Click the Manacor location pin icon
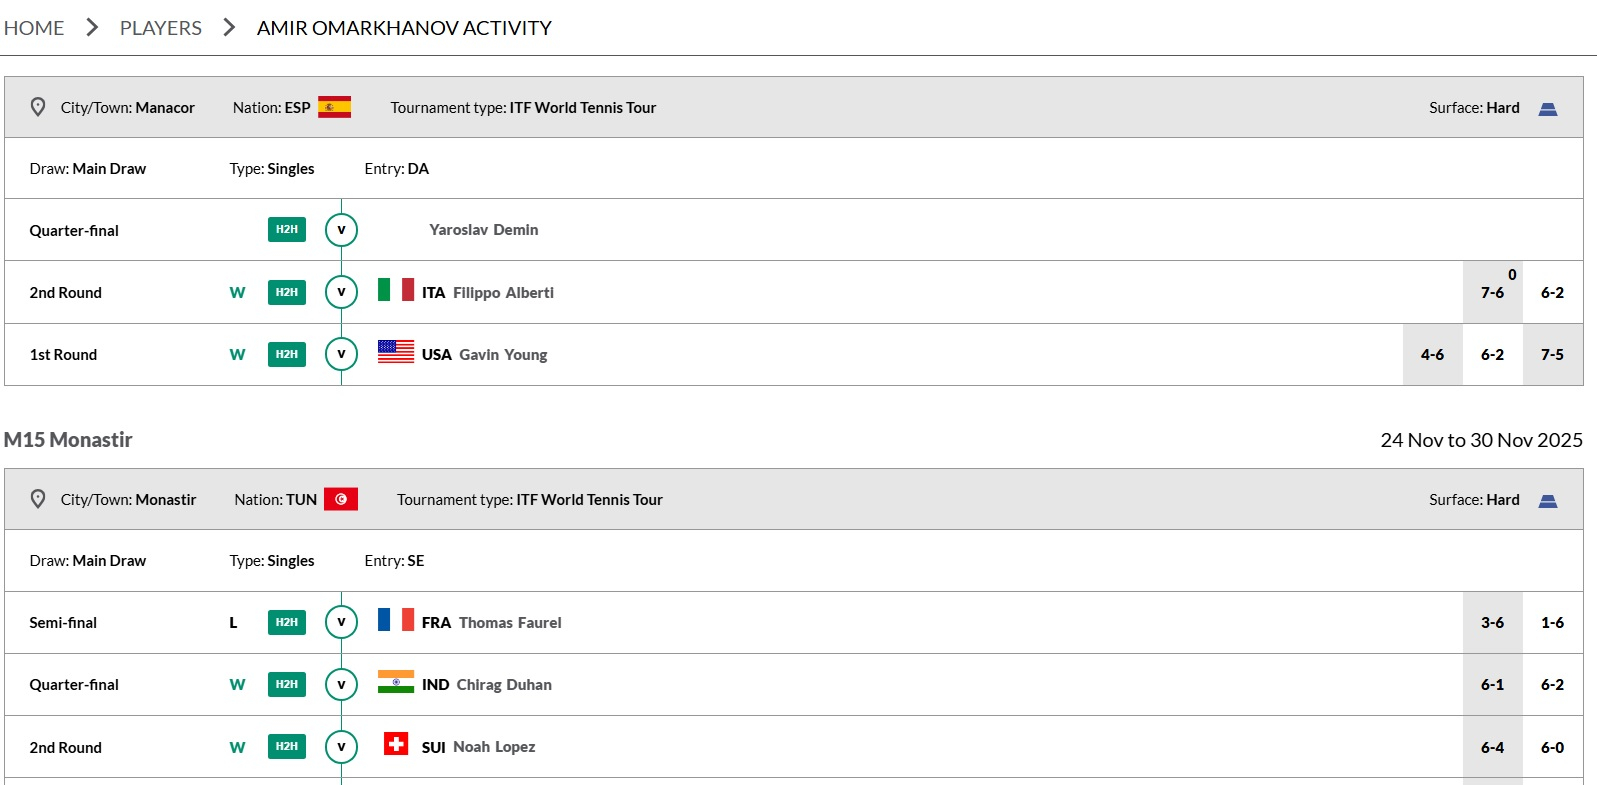Viewport: 1597px width, 785px height. pos(38,107)
